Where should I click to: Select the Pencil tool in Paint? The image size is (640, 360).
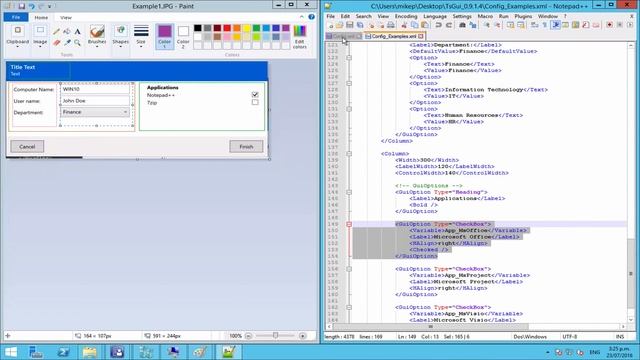click(56, 31)
